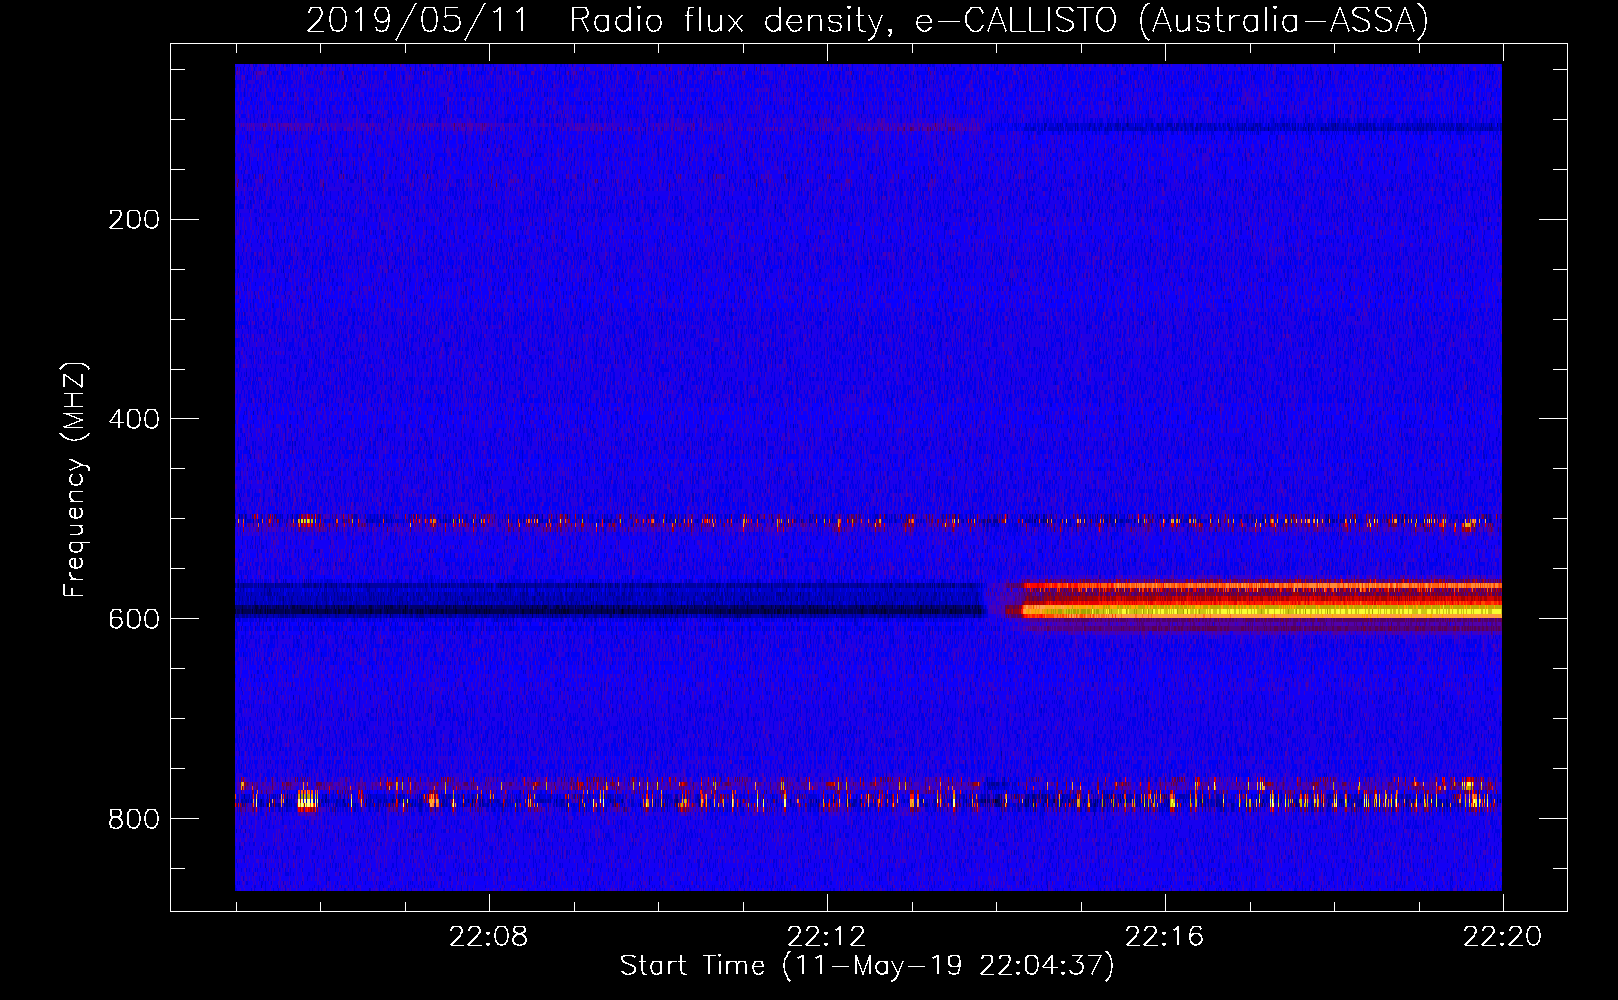1618x1000 pixels.
Task: Click the 22:08 time tick label
Action: click(x=489, y=937)
